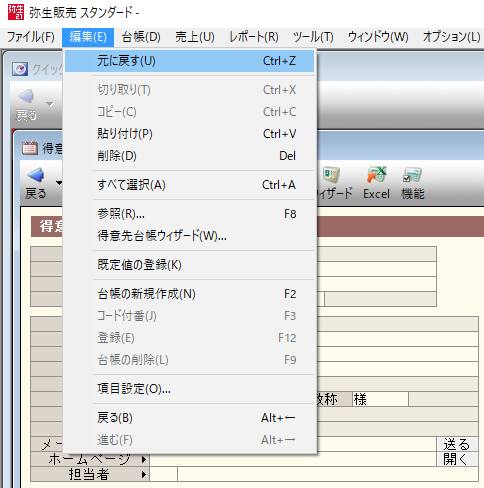
Task: Click the ホームページ field arrow
Action: pyautogui.click(x=144, y=459)
